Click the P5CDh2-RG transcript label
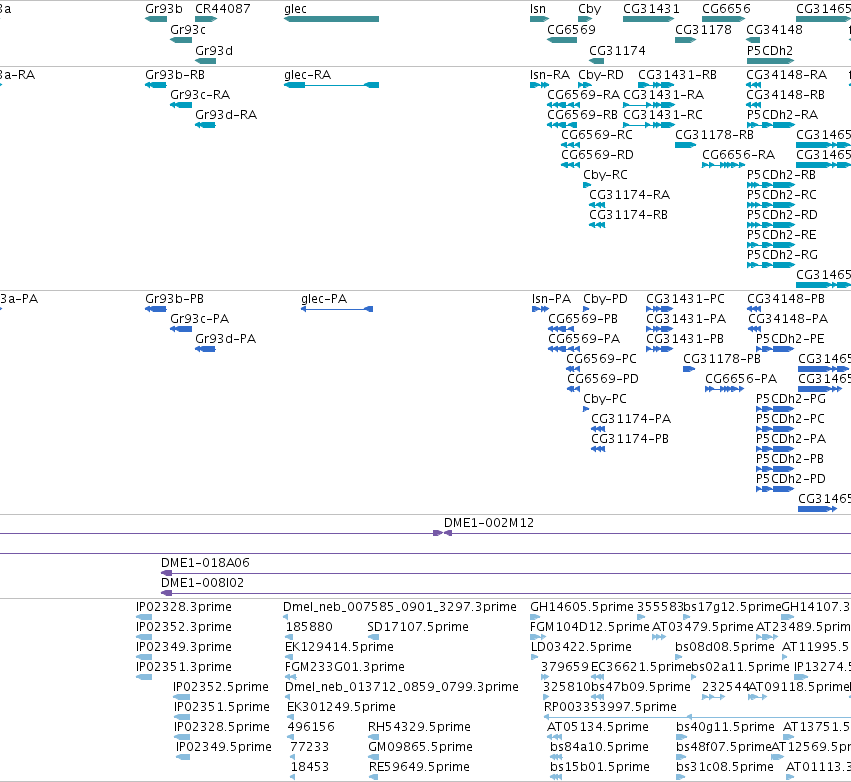This screenshot has width=851, height=782. (x=782, y=255)
